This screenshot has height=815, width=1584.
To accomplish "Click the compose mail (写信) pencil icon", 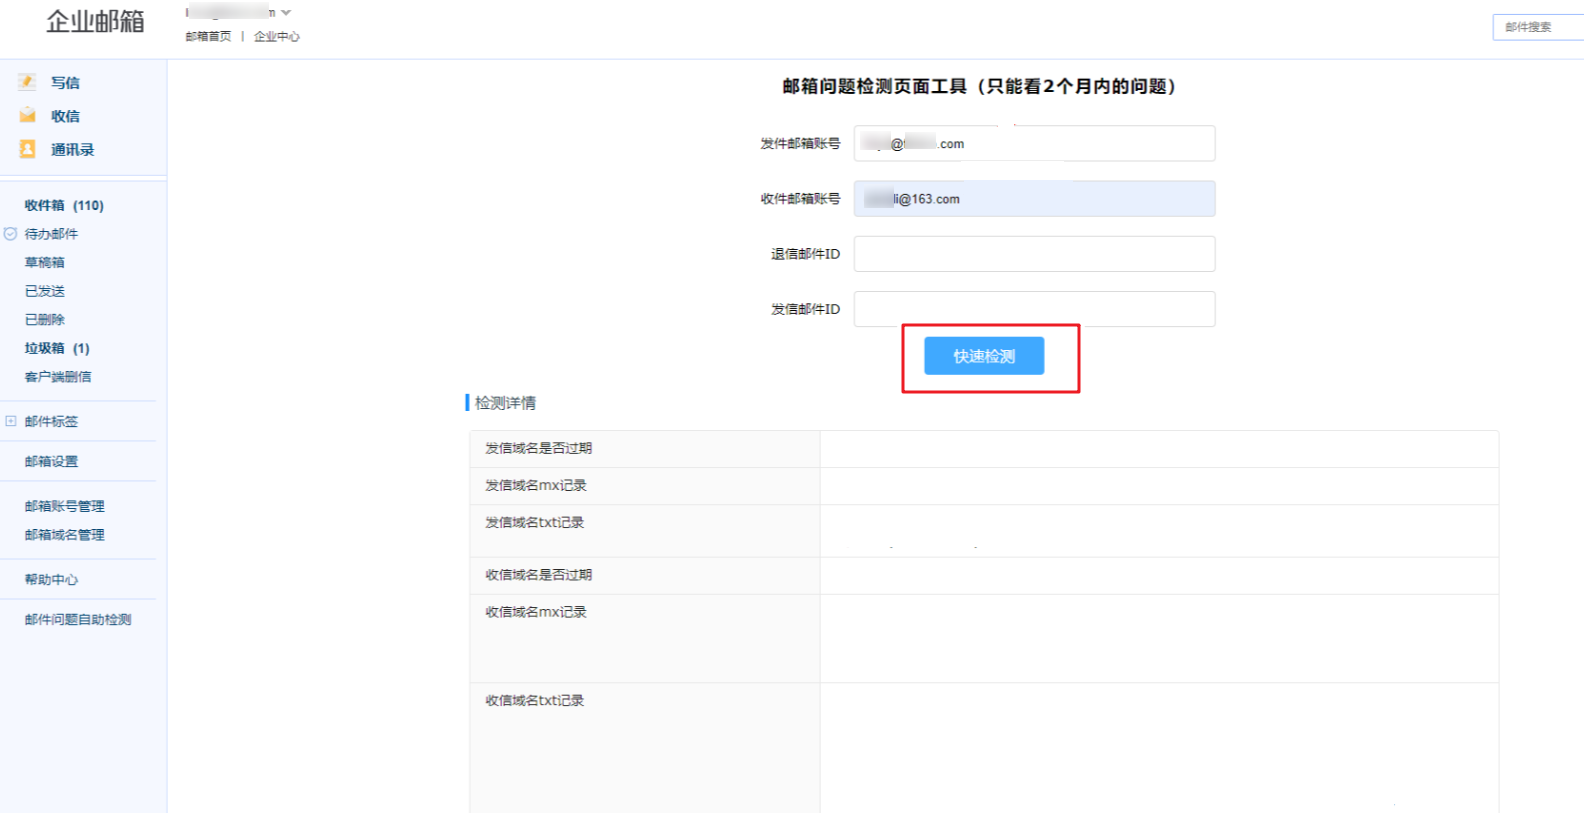I will point(27,82).
